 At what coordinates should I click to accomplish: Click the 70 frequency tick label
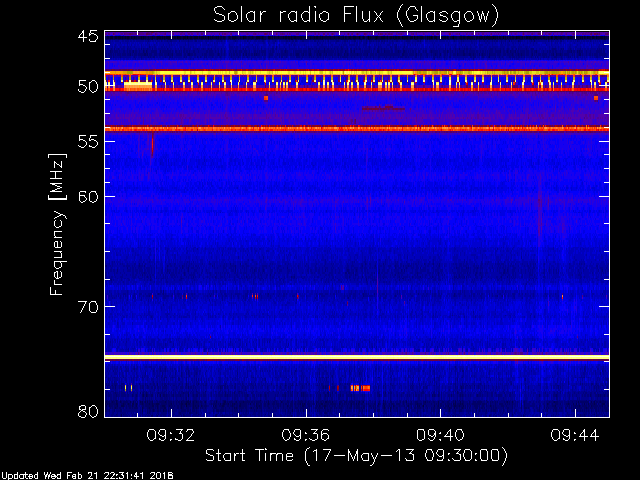tap(88, 307)
